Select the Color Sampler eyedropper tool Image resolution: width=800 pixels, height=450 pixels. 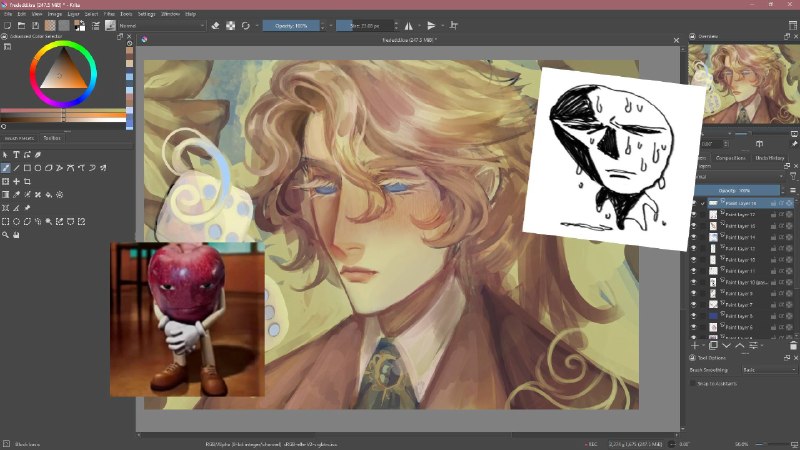coord(16,194)
